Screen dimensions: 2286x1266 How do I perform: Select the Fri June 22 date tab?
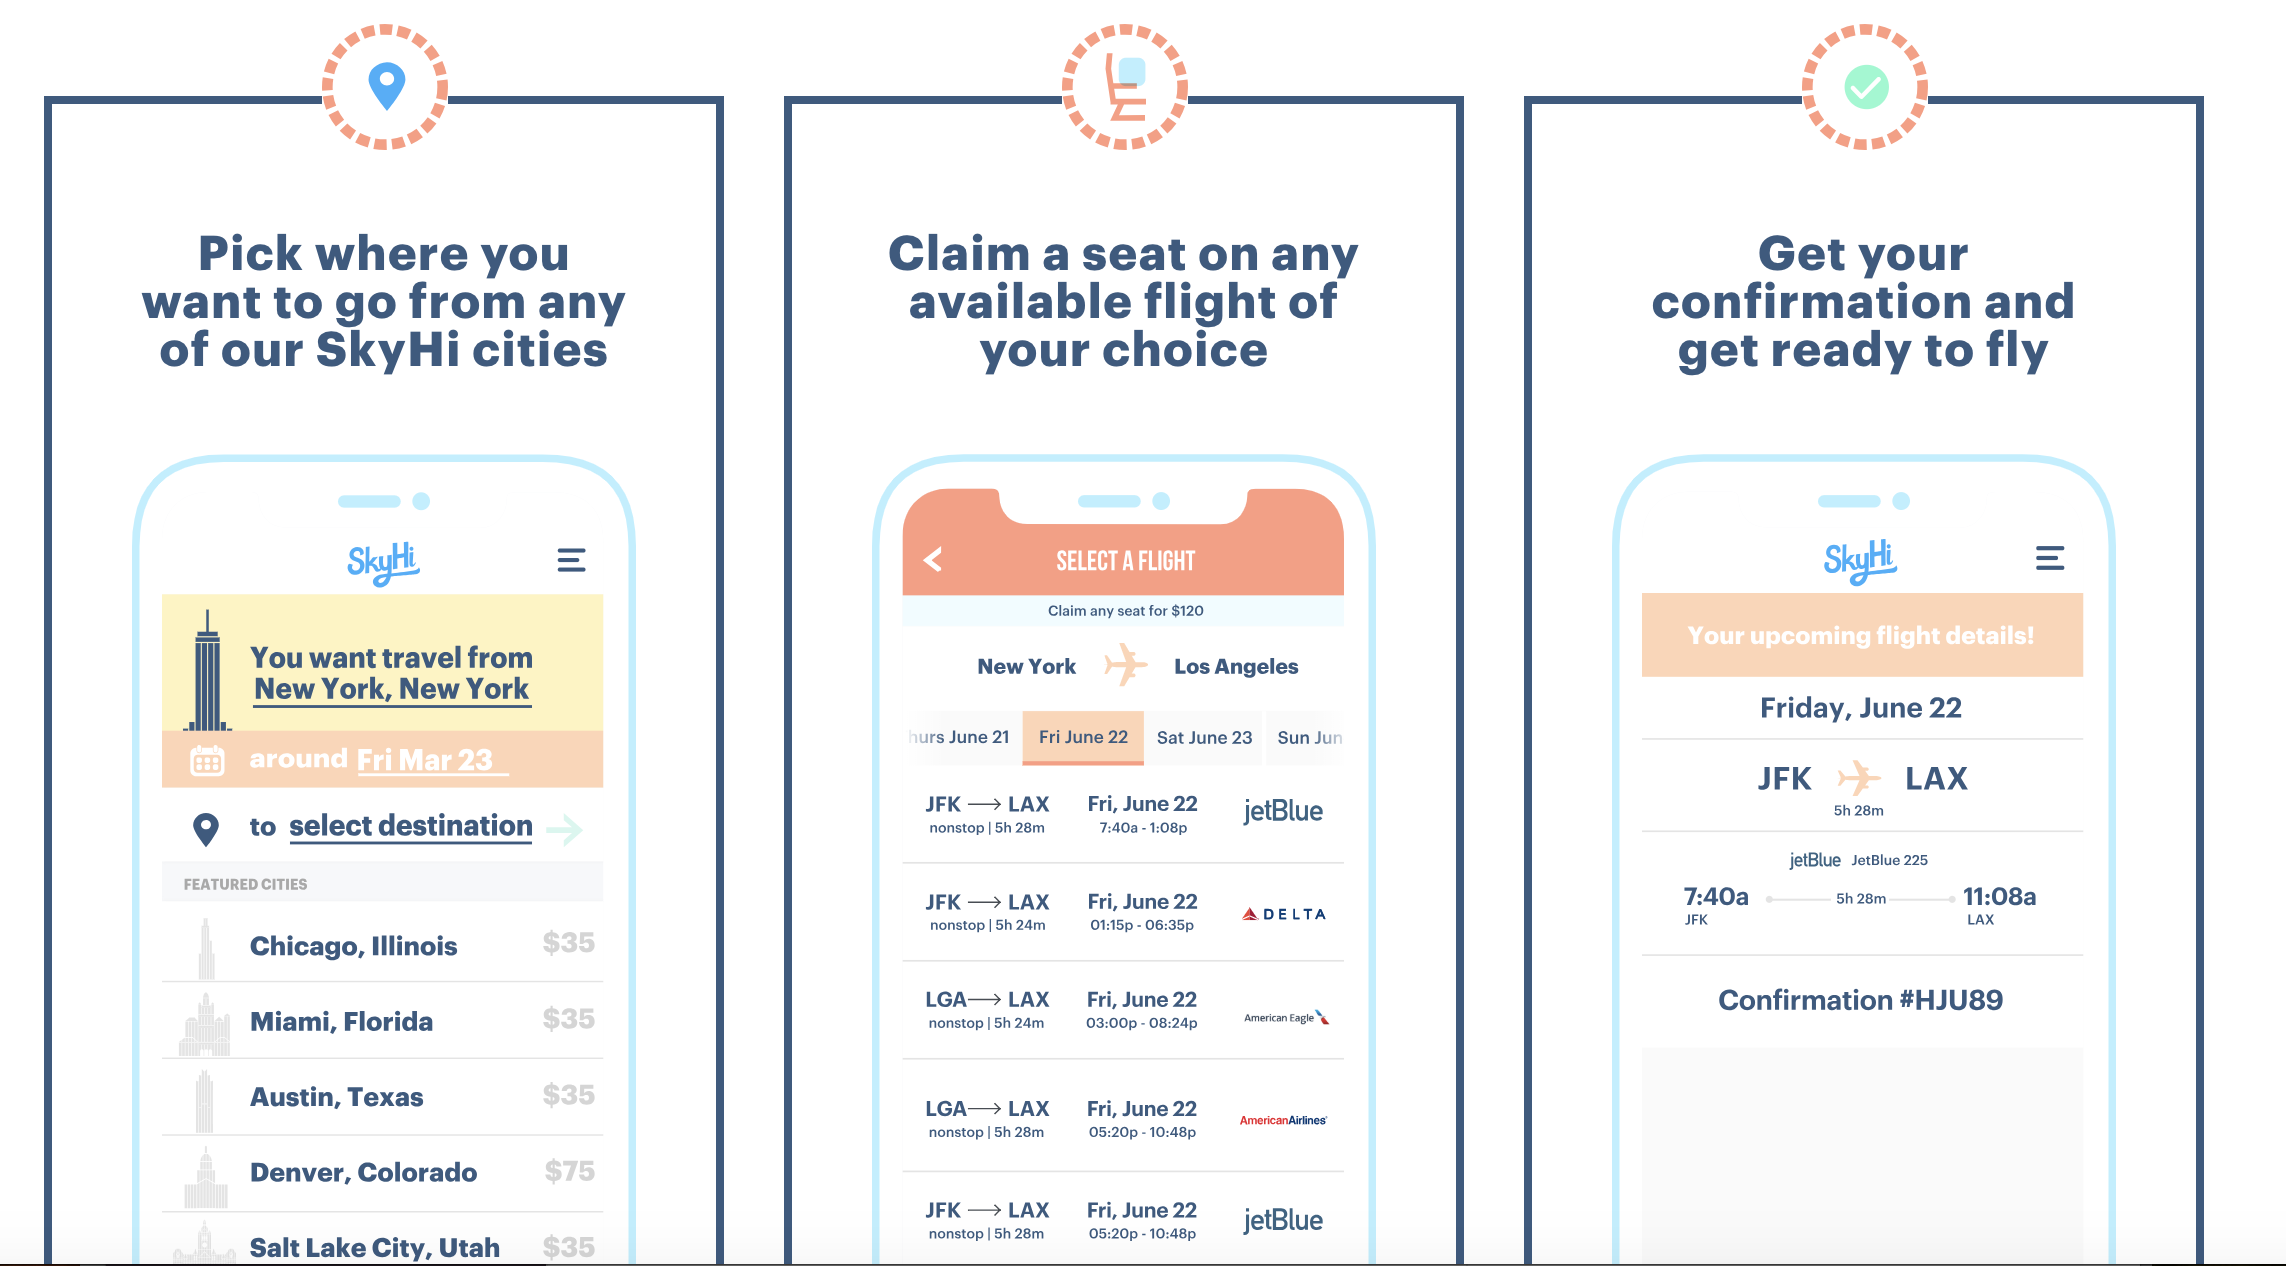[x=1083, y=737]
